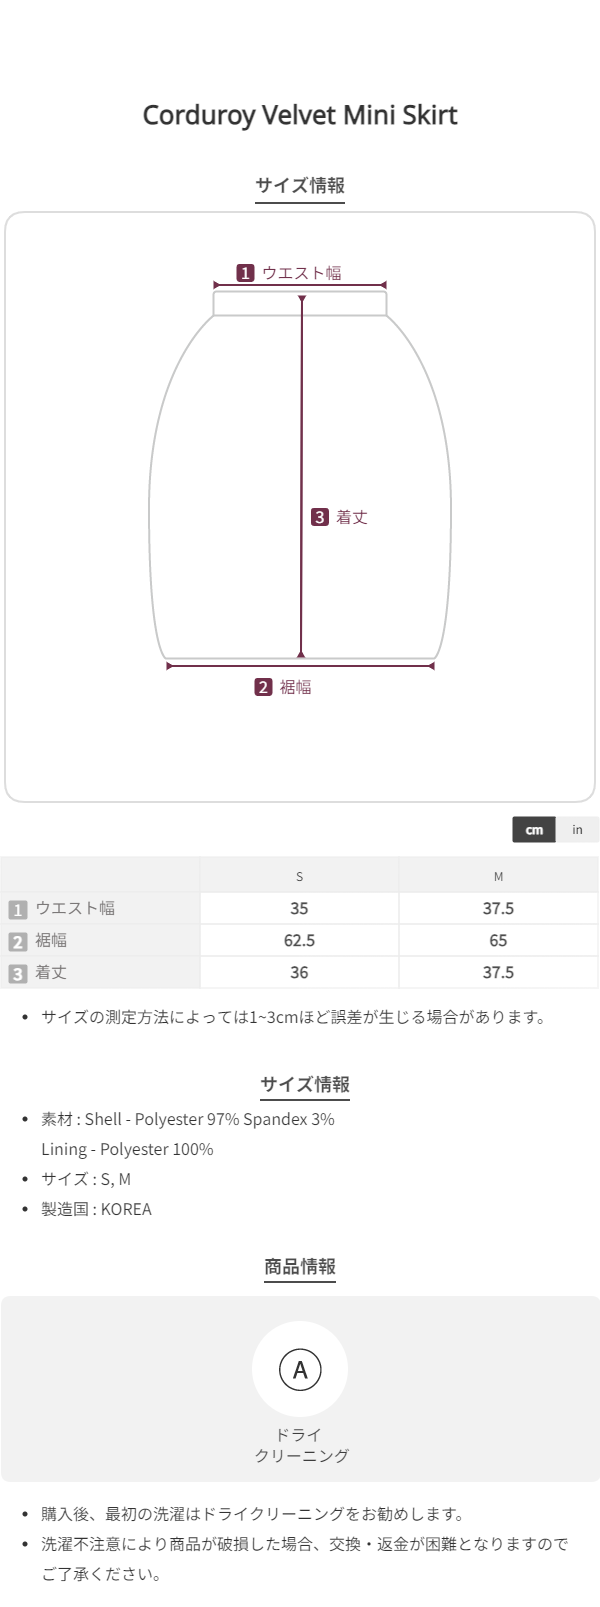This screenshot has height=1607, width=600.
Task: Click number 1 badge in skirt diagram
Action: [x=245, y=273]
